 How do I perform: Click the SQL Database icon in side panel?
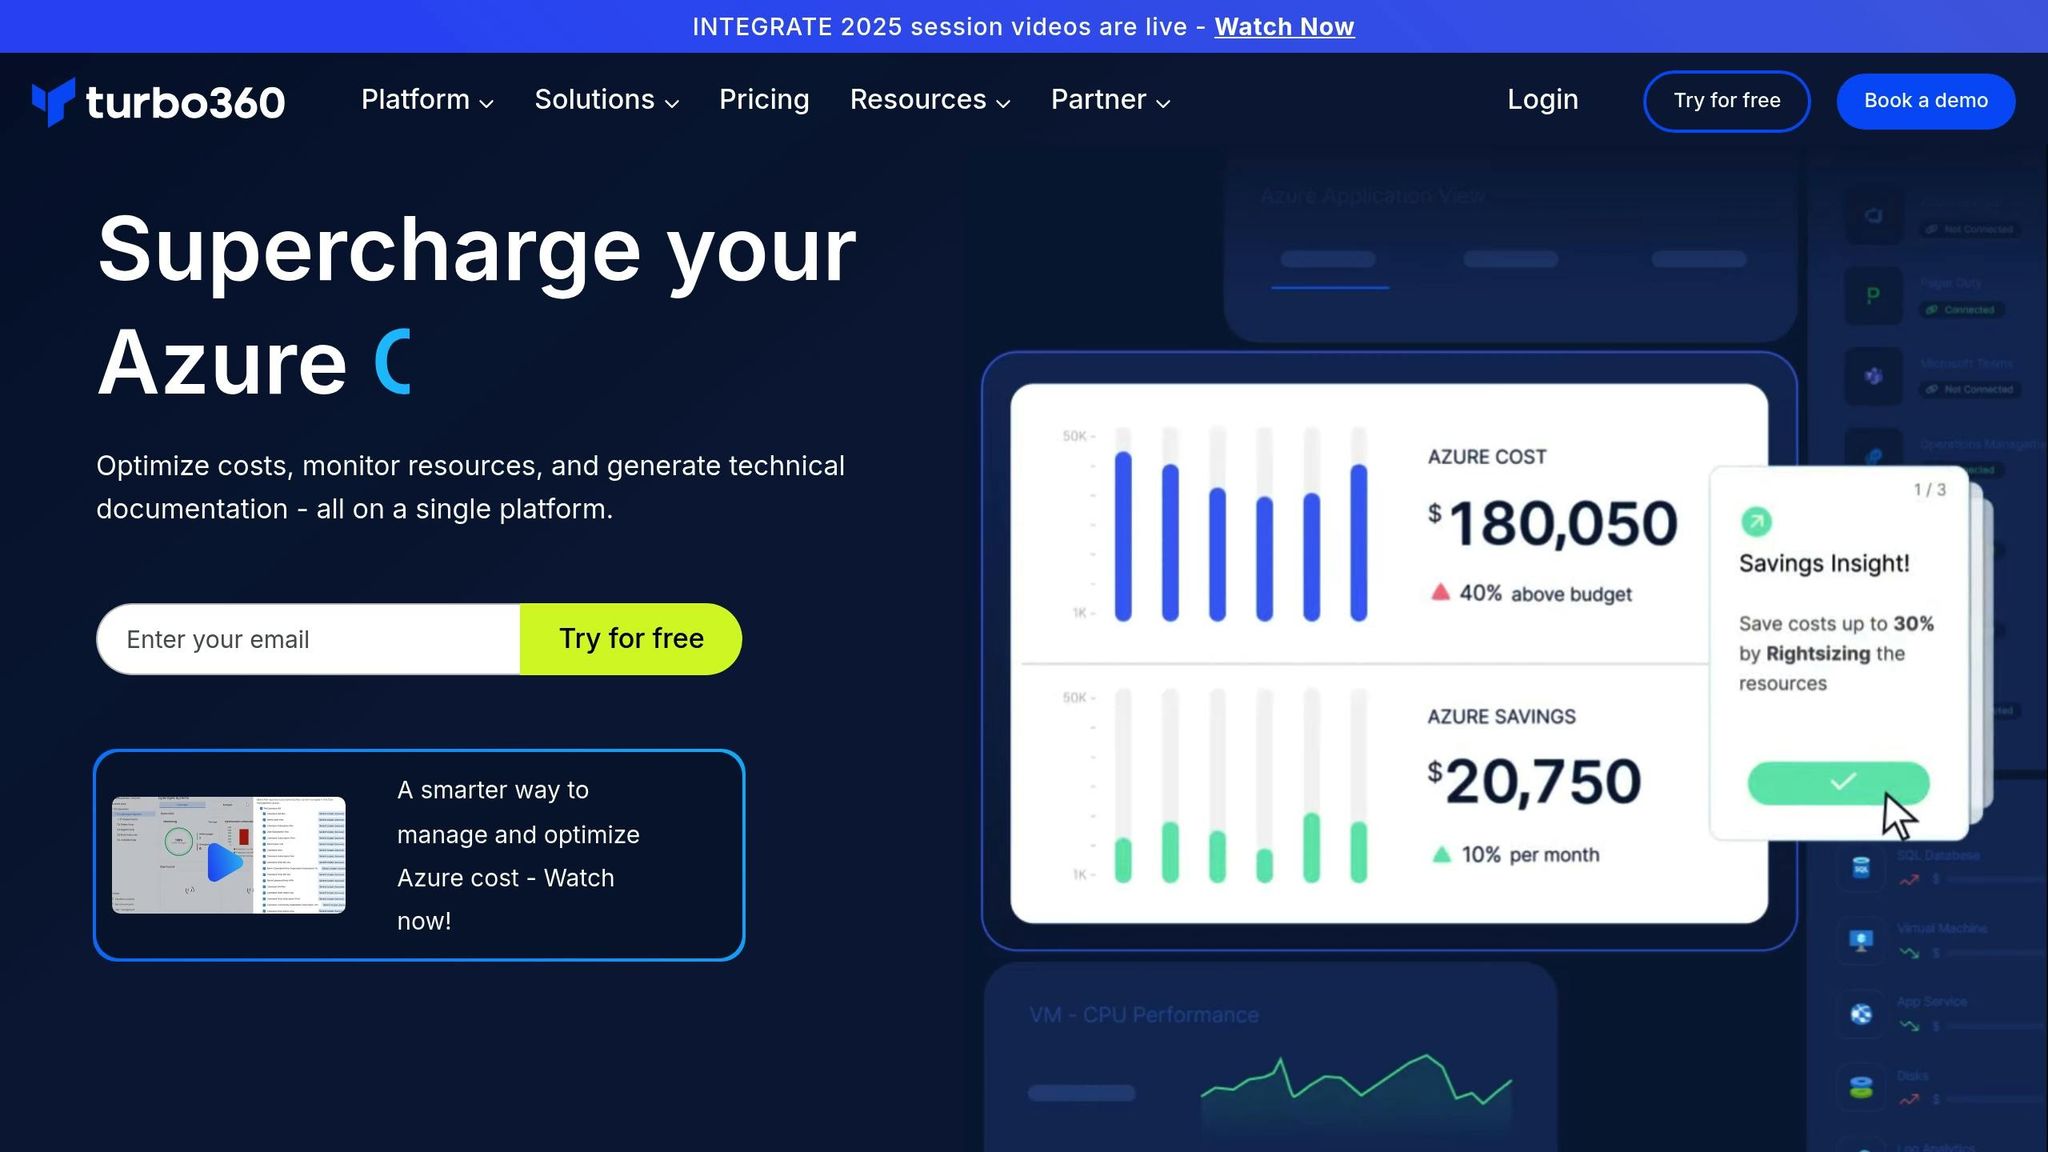pos(1861,868)
